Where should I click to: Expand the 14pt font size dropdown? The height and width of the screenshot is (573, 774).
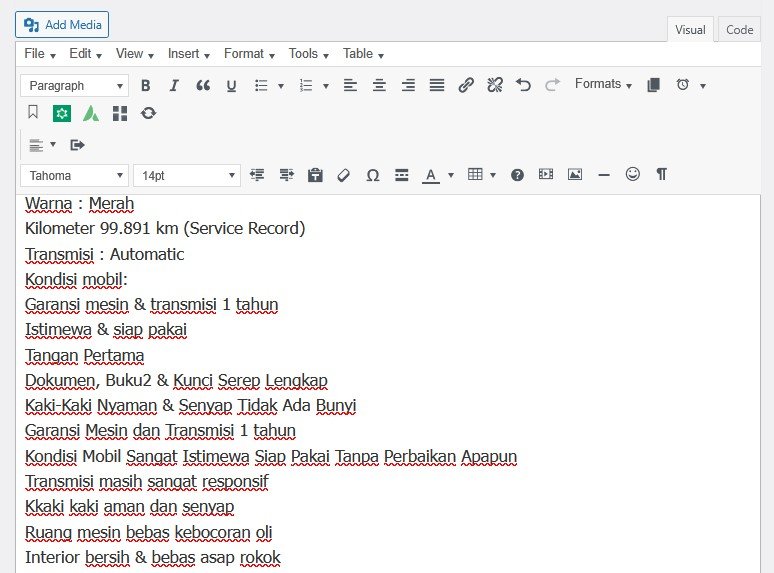pyautogui.click(x=186, y=175)
